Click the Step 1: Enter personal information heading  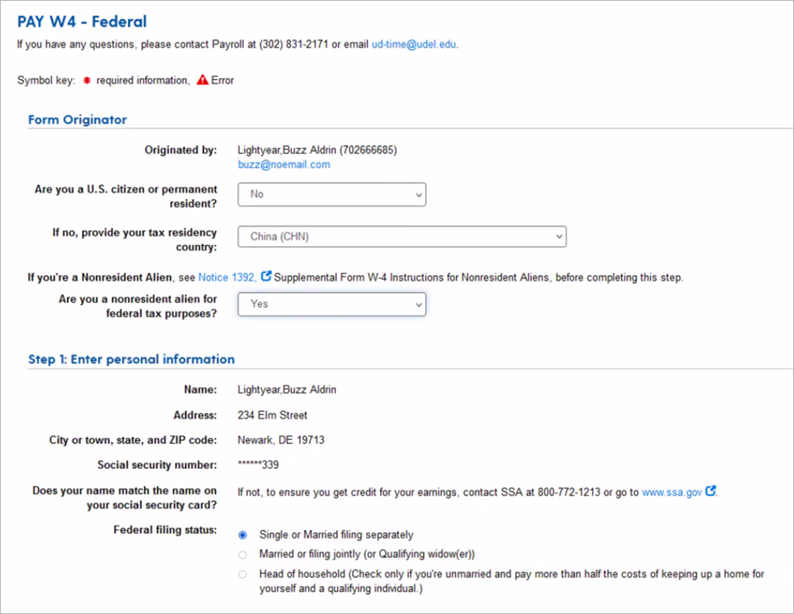click(131, 359)
